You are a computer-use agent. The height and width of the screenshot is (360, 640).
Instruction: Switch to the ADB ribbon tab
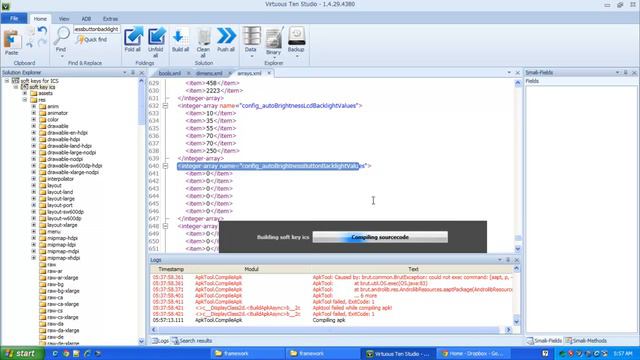(x=86, y=19)
